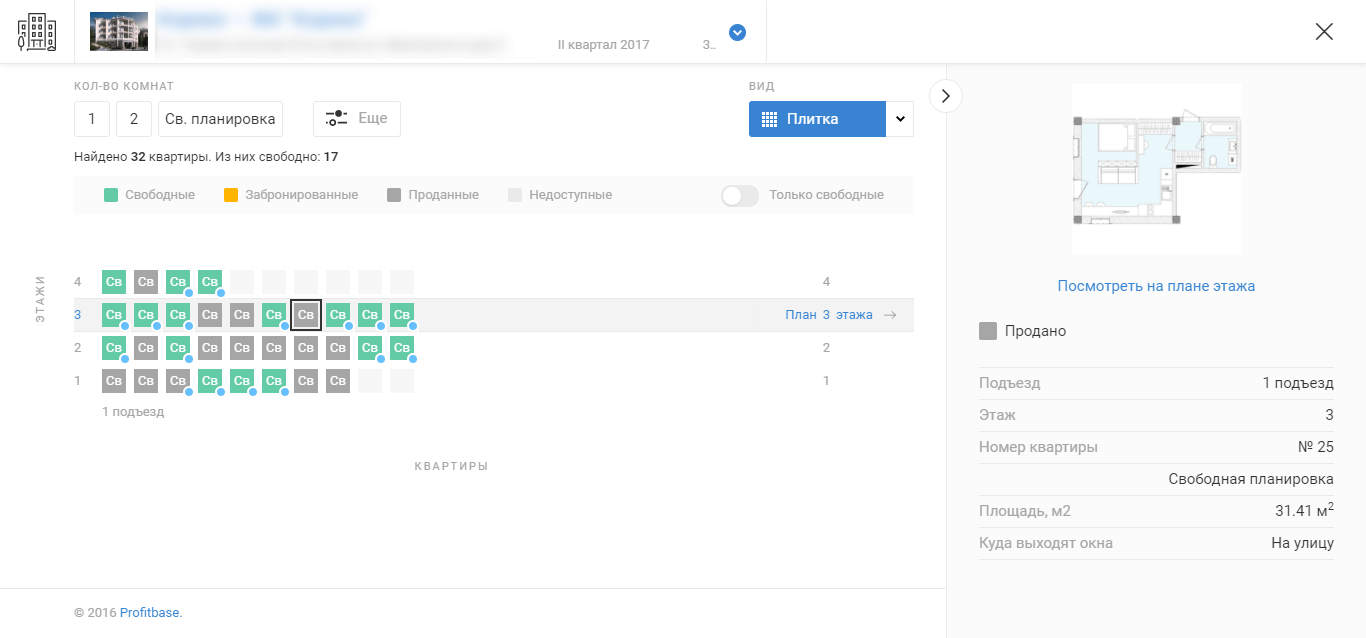Viewport: 1366px width, 638px height.
Task: Click the building complex icon in header
Action: pyautogui.click(x=37, y=32)
